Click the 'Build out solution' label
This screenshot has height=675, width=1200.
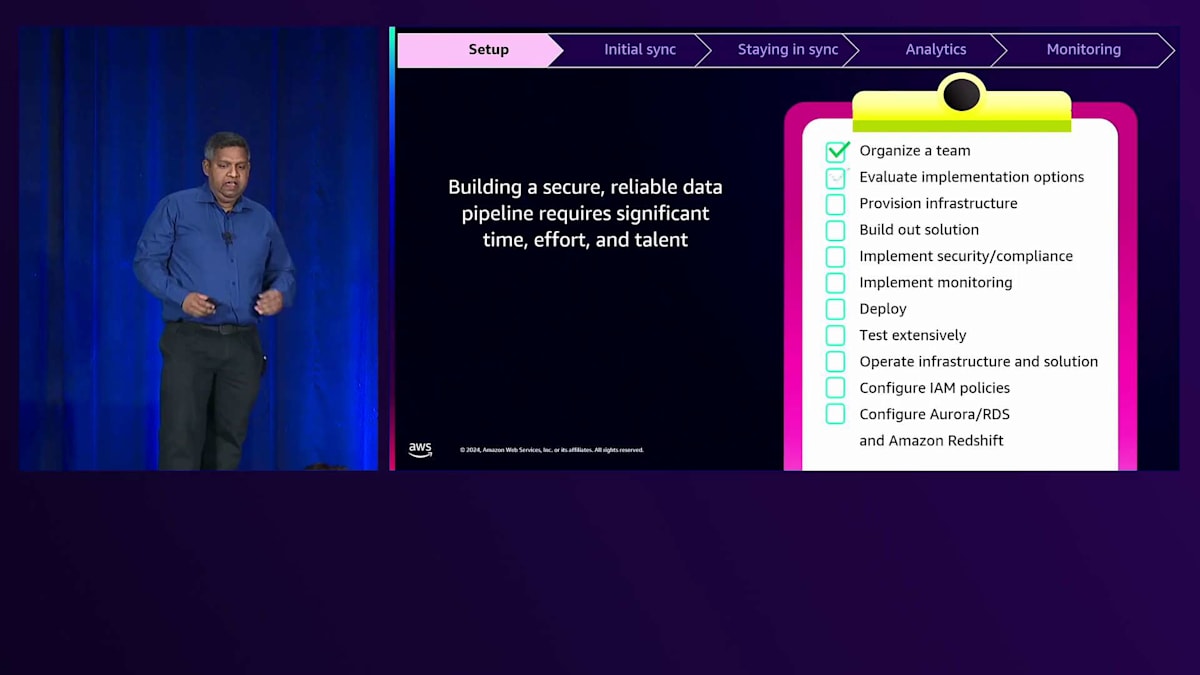[x=919, y=230]
